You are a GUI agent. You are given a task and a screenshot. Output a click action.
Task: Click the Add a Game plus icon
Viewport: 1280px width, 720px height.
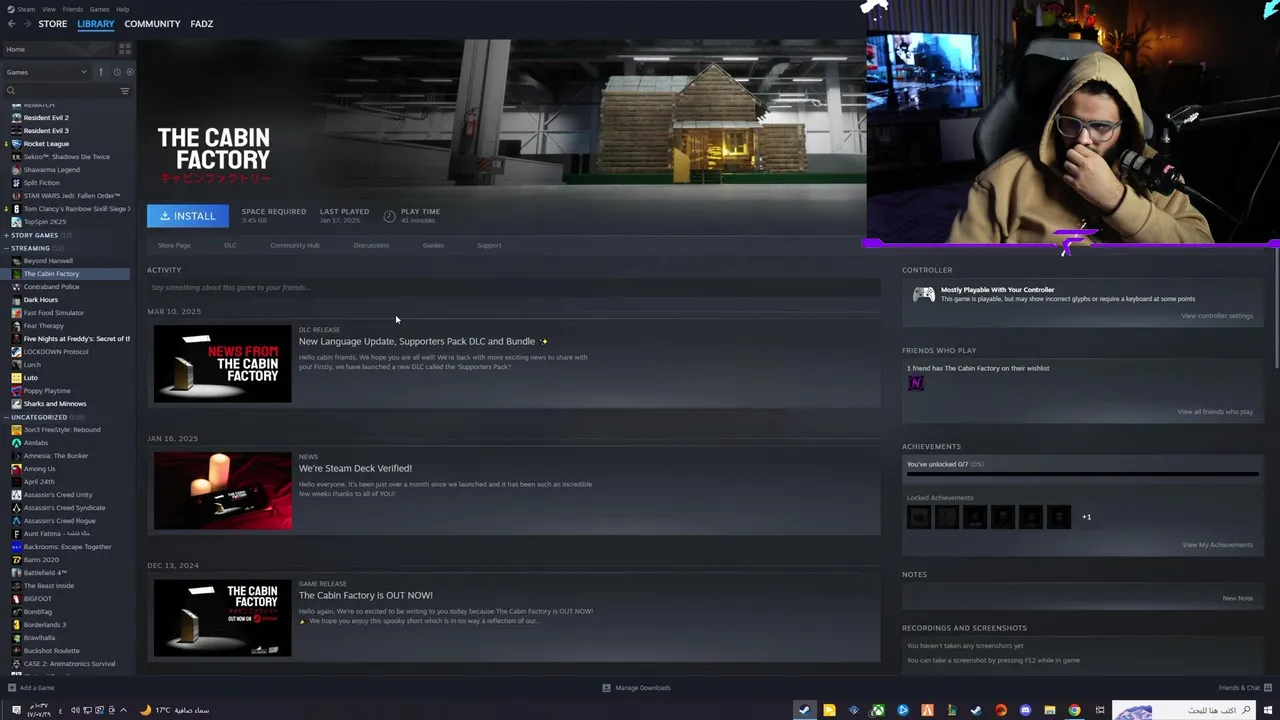tap(12, 688)
